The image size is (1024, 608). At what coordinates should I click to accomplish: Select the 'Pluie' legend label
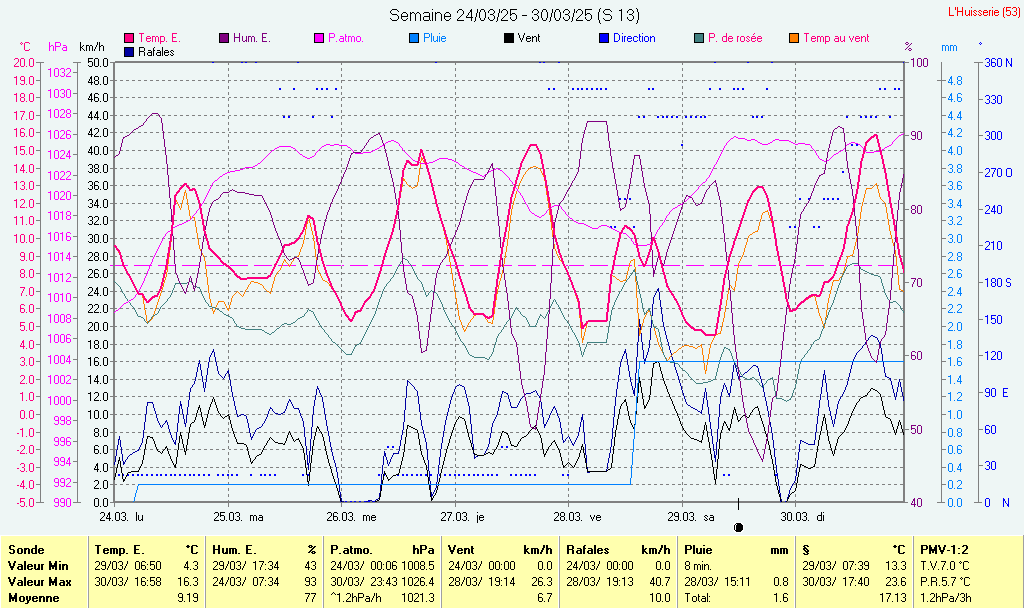pos(435,39)
